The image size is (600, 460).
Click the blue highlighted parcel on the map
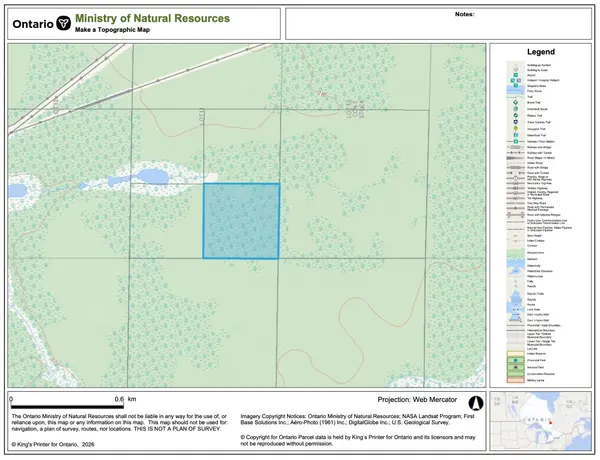coord(241,221)
